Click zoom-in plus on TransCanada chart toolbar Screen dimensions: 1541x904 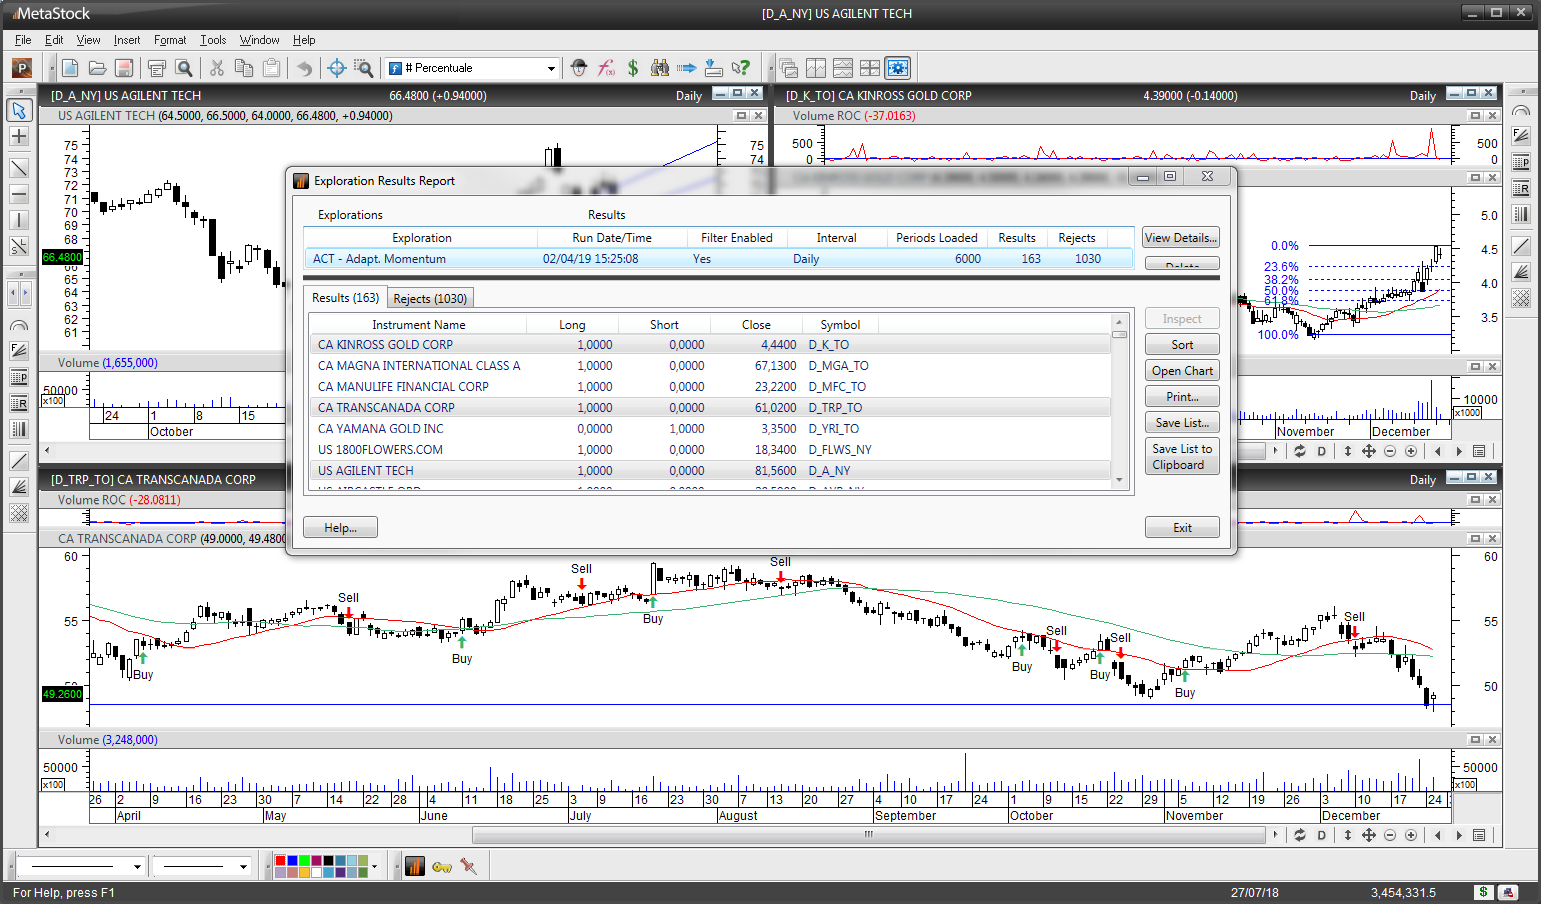[x=1411, y=835]
